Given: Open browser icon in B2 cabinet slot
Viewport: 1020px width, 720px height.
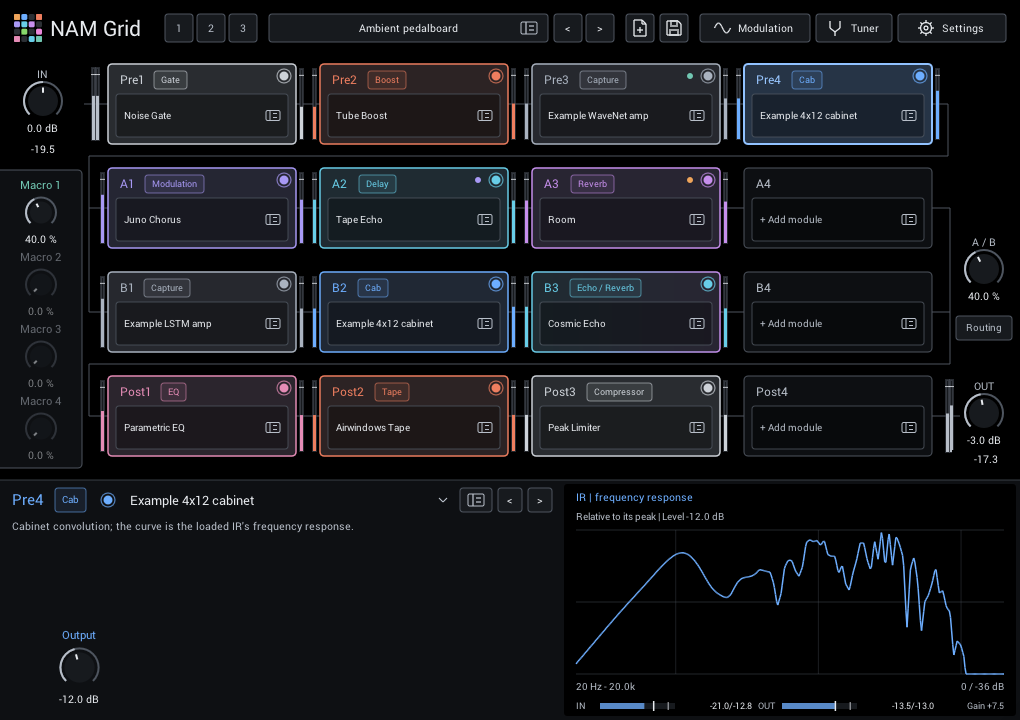Looking at the screenshot, I should pyautogui.click(x=485, y=324).
